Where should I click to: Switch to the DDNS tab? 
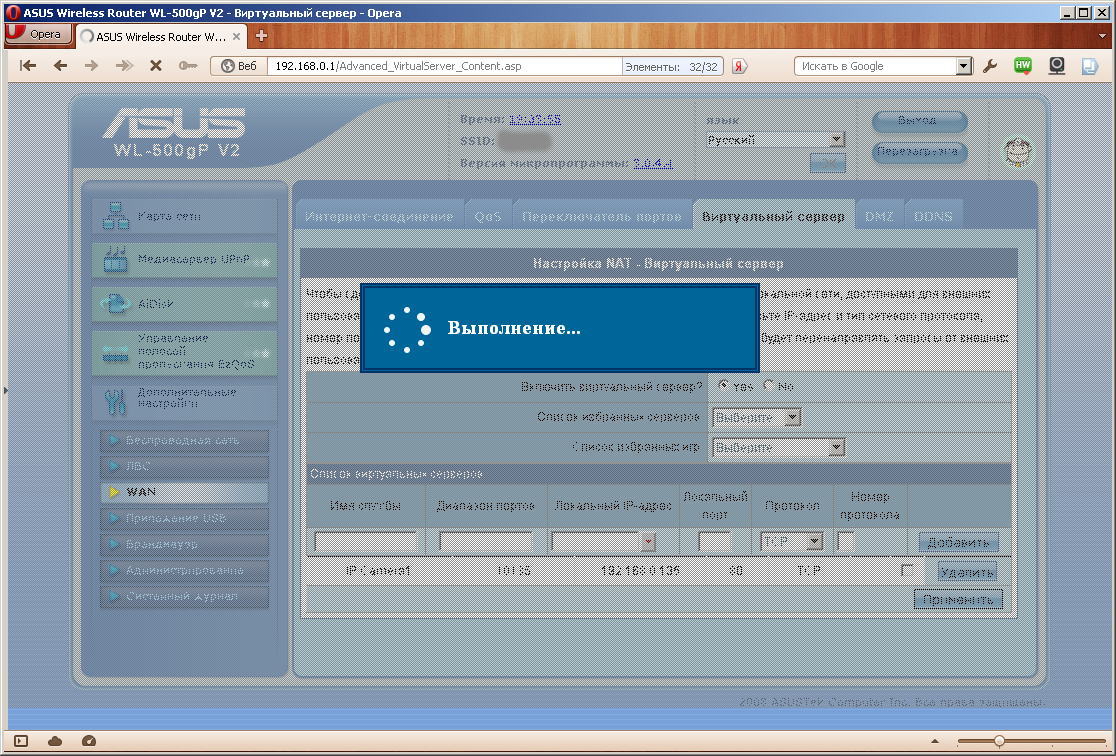pos(933,216)
